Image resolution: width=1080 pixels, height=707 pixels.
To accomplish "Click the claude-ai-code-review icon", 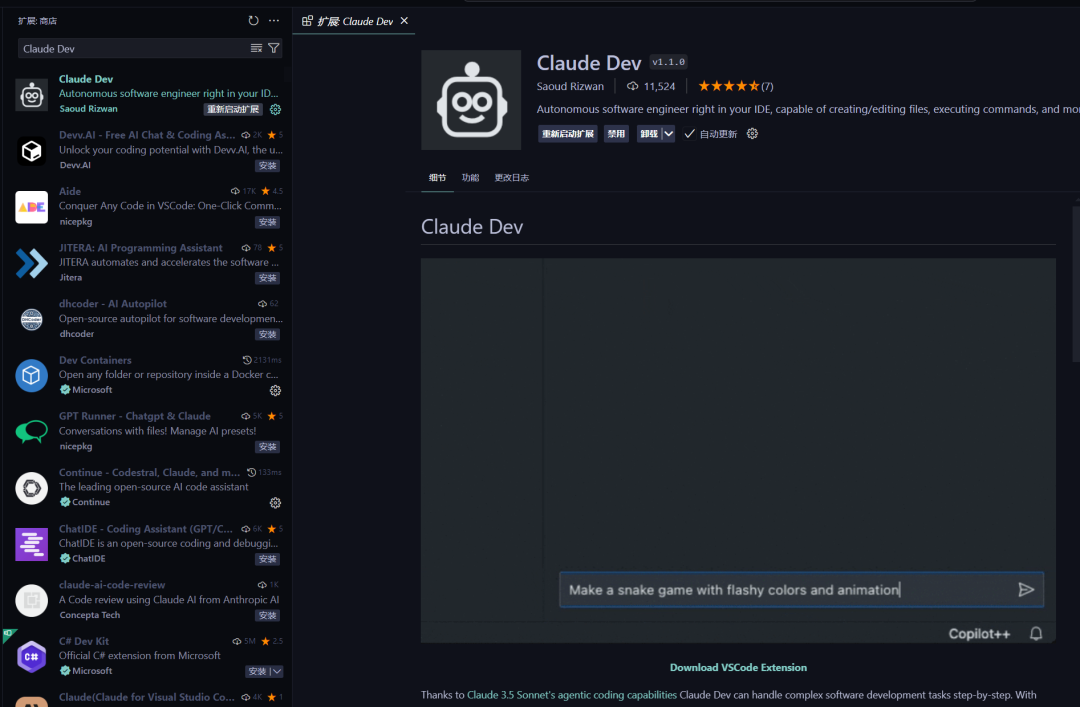I will [32, 600].
